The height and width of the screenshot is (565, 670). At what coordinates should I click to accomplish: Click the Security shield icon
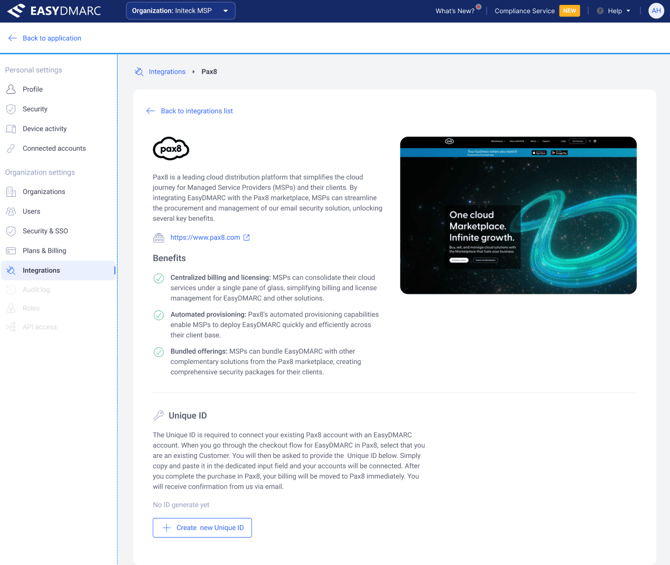[11, 109]
